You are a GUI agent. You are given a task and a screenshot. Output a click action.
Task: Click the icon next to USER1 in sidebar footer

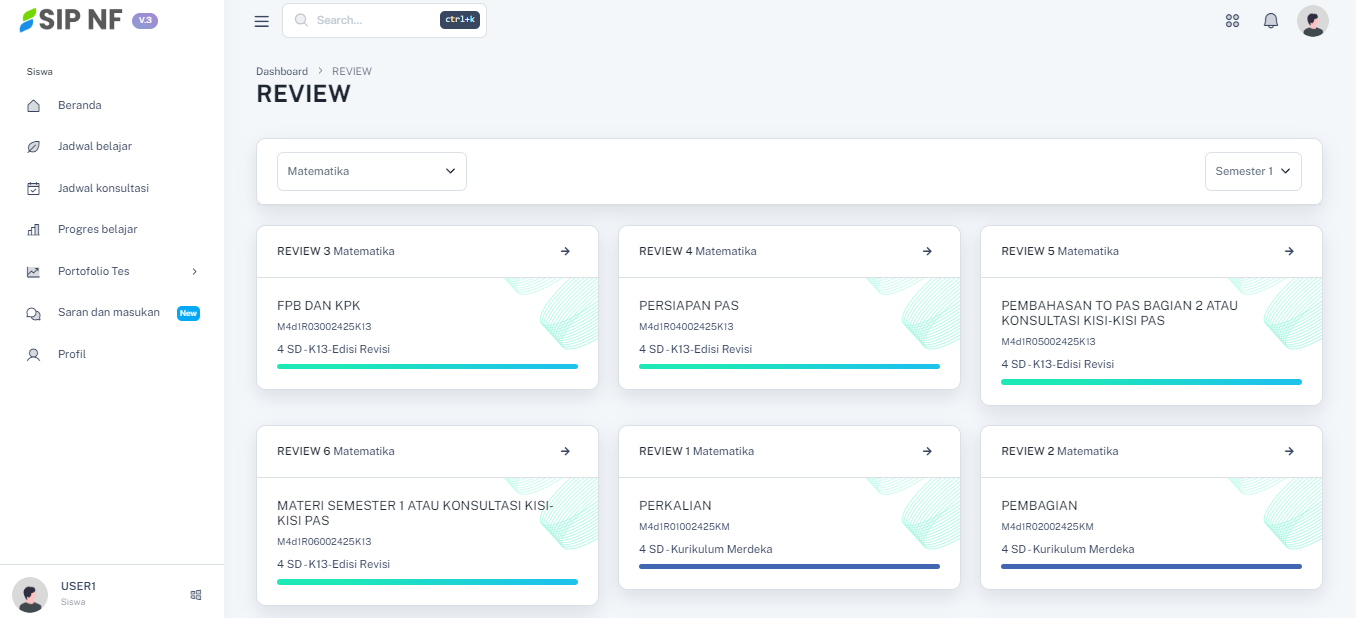pos(196,594)
